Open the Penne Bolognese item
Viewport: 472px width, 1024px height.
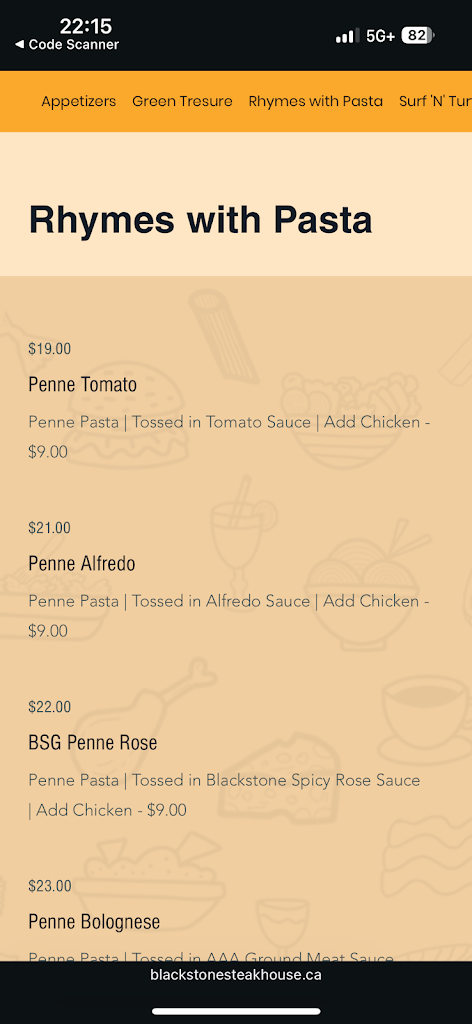[94, 921]
